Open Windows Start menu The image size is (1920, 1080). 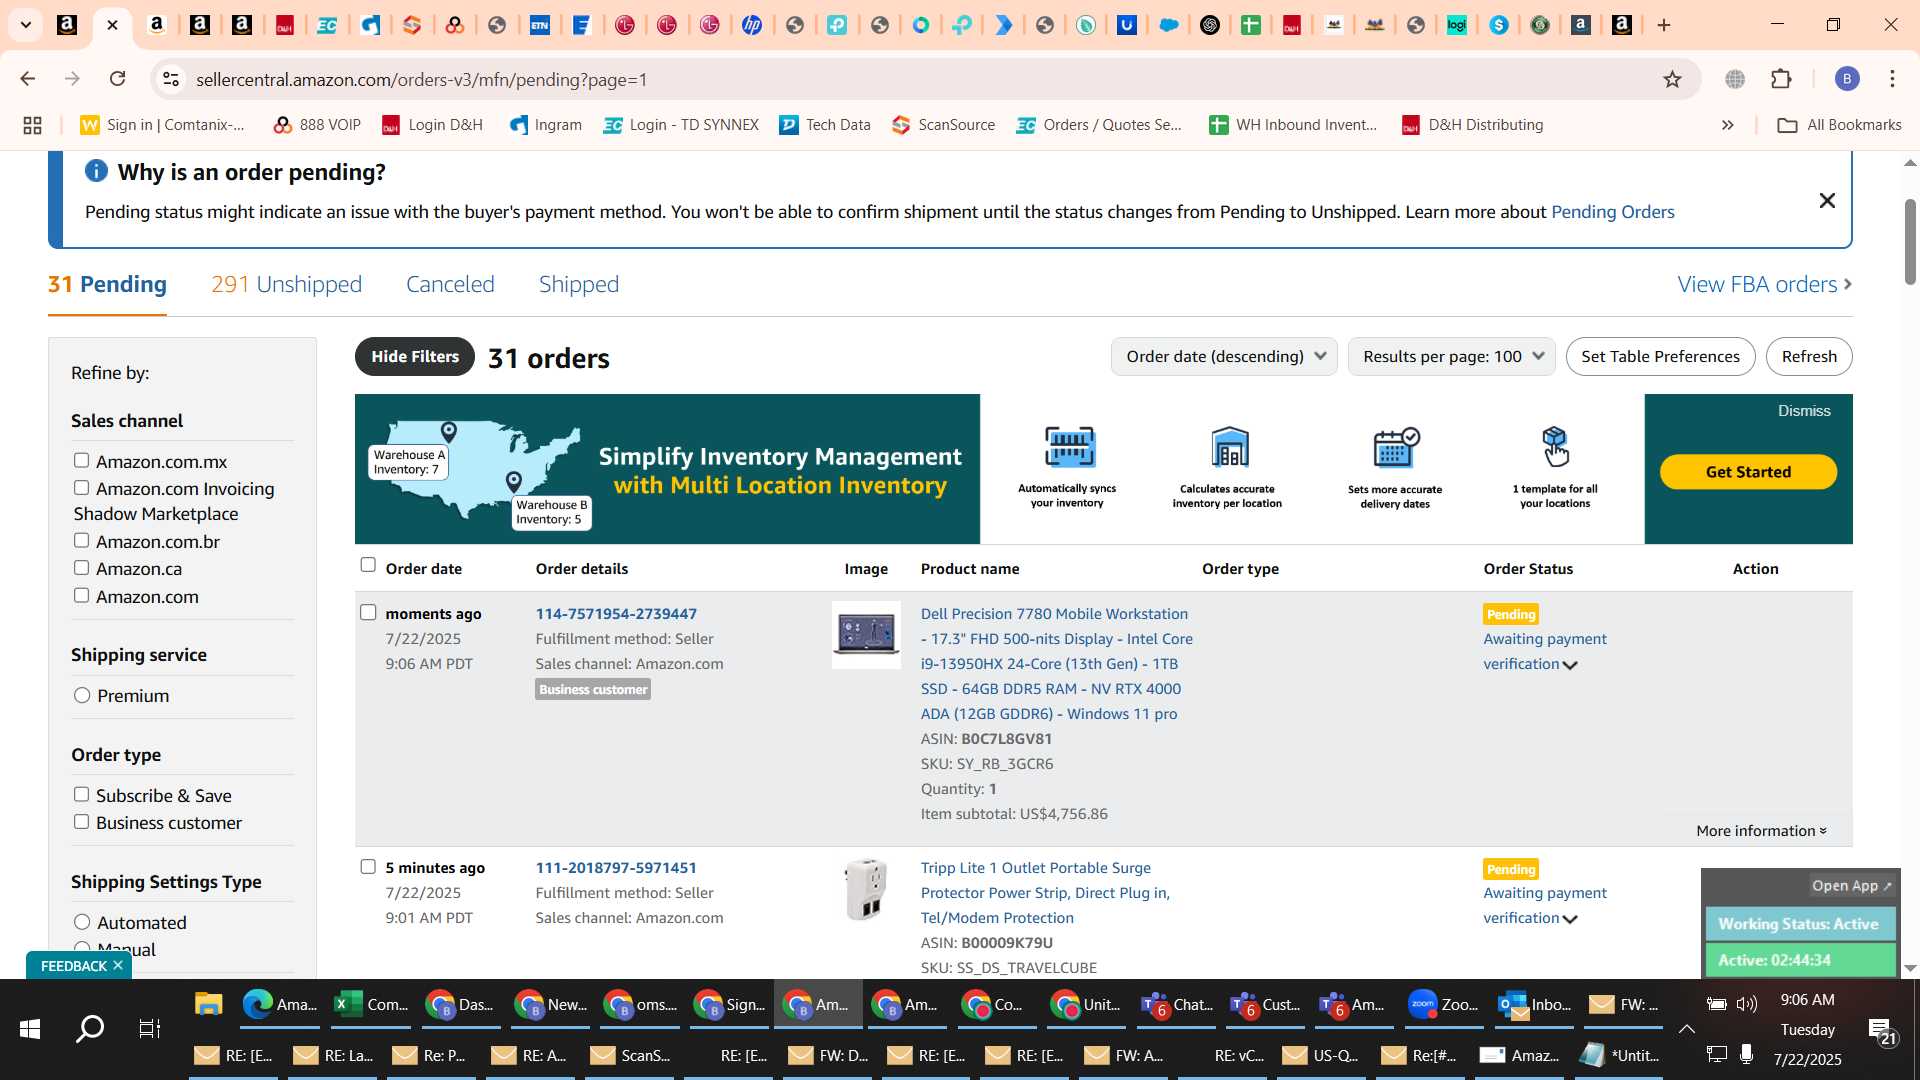coord(29,1029)
